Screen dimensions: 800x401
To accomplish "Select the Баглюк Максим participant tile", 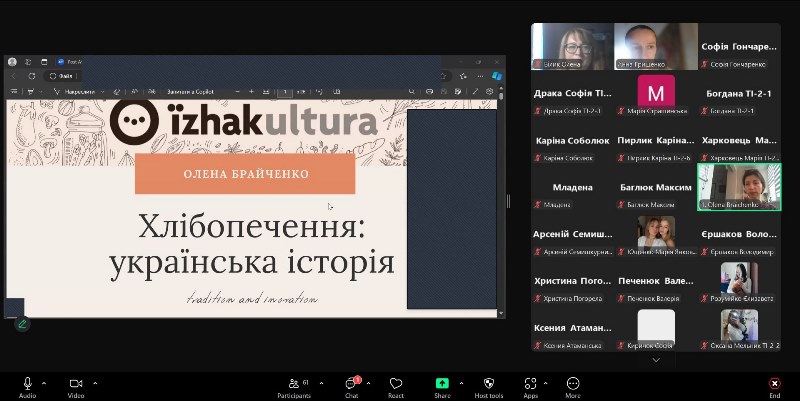I will pyautogui.click(x=656, y=187).
